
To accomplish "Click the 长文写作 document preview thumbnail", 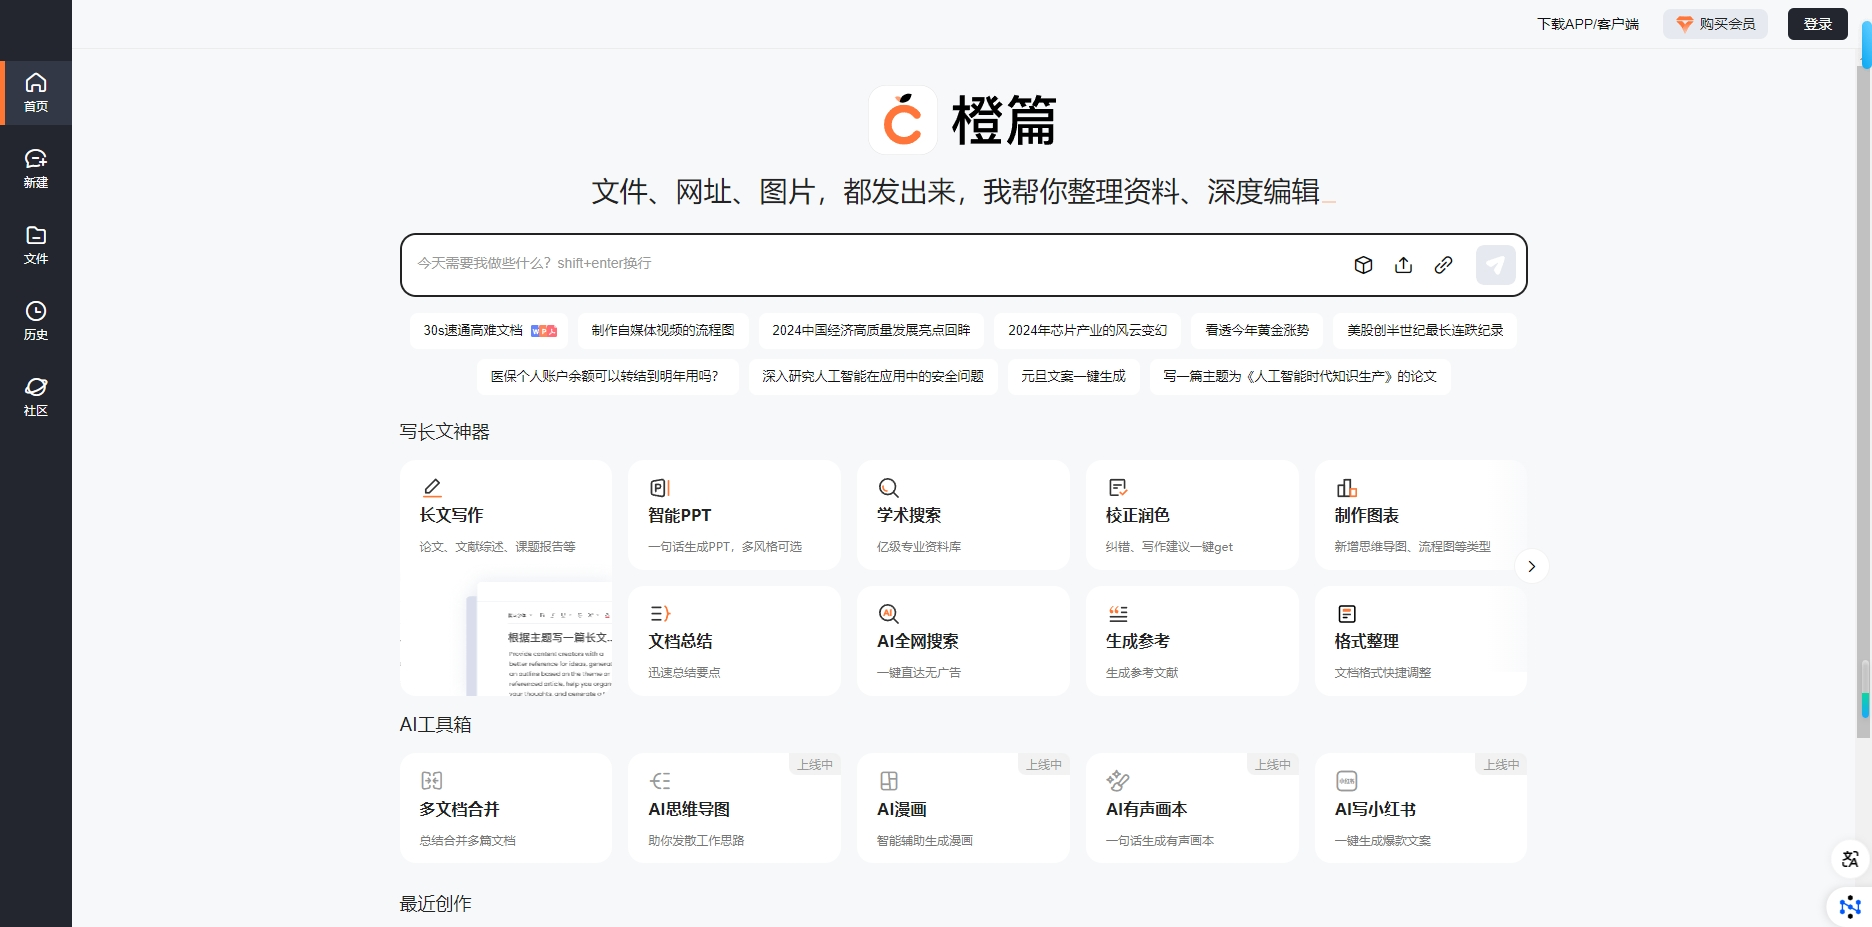I will [x=540, y=638].
